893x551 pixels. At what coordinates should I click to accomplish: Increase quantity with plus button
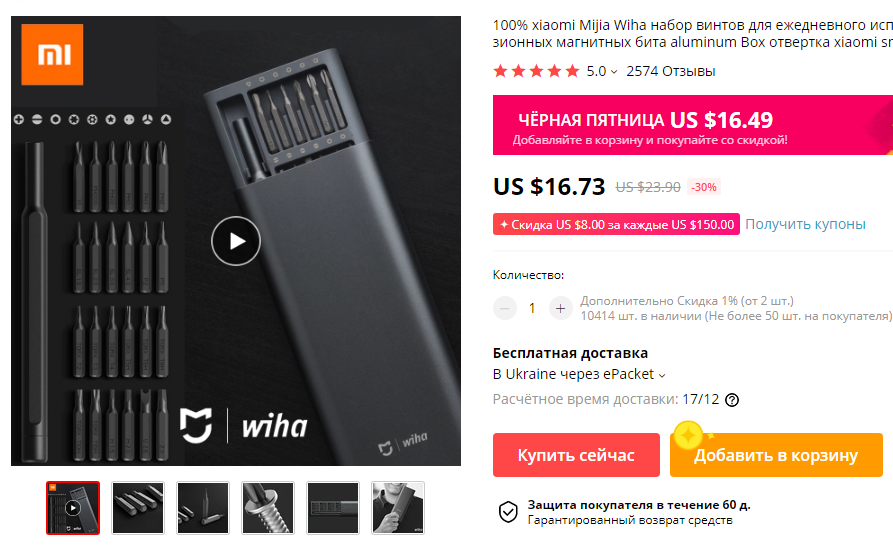(x=560, y=308)
